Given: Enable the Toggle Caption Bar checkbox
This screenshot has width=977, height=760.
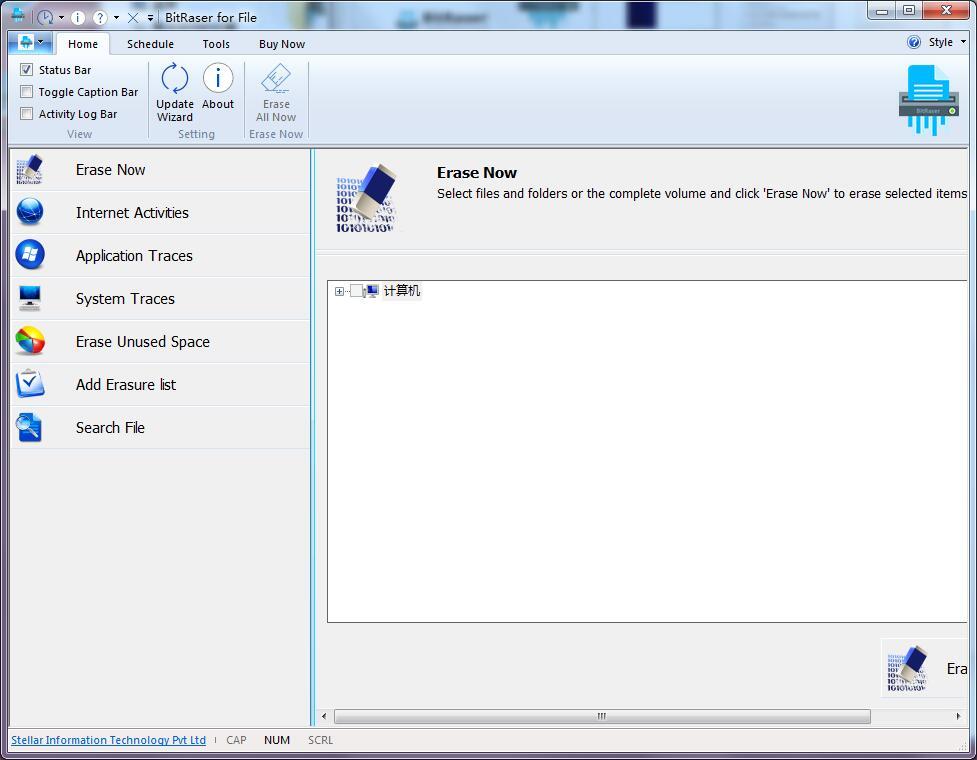Looking at the screenshot, I should point(26,92).
